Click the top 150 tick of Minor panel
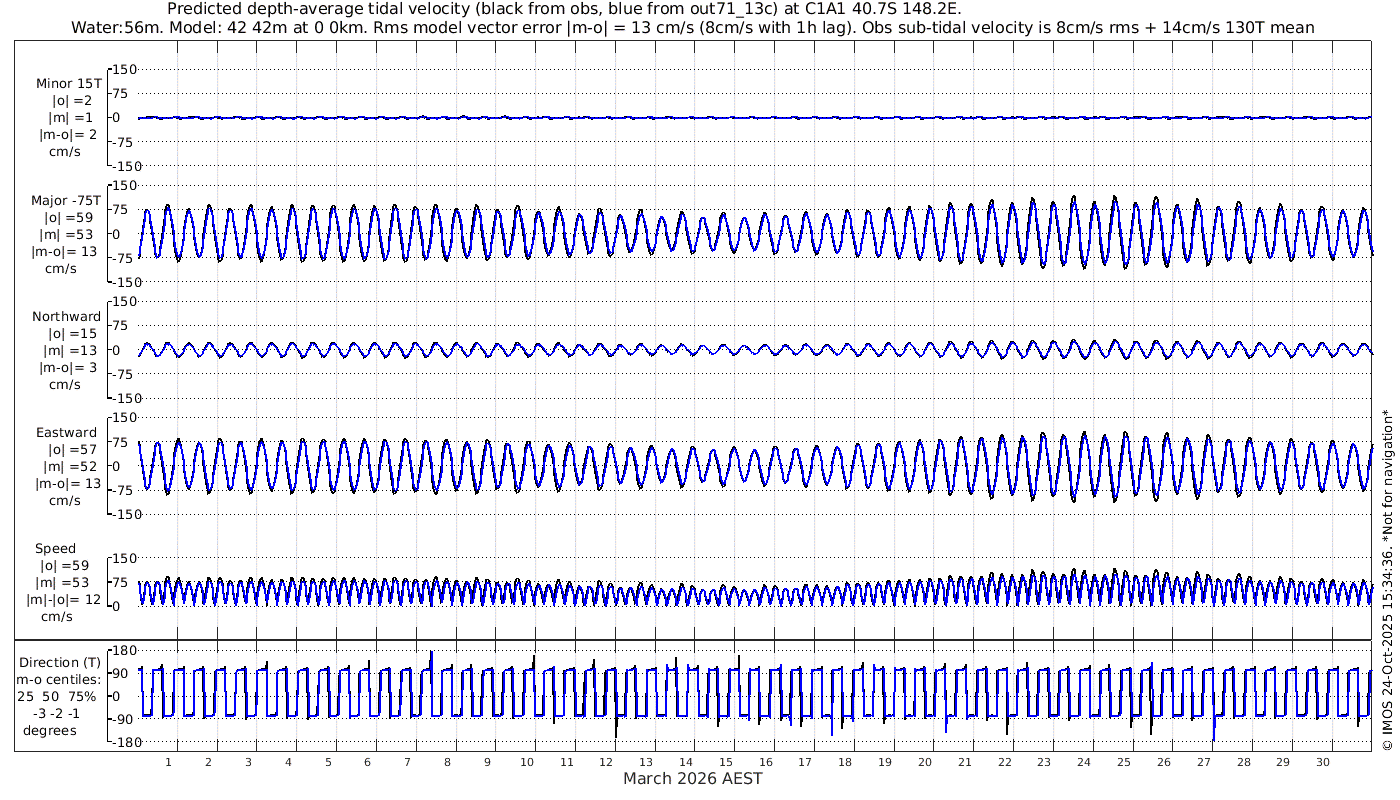1400x800 pixels. click(x=123, y=69)
